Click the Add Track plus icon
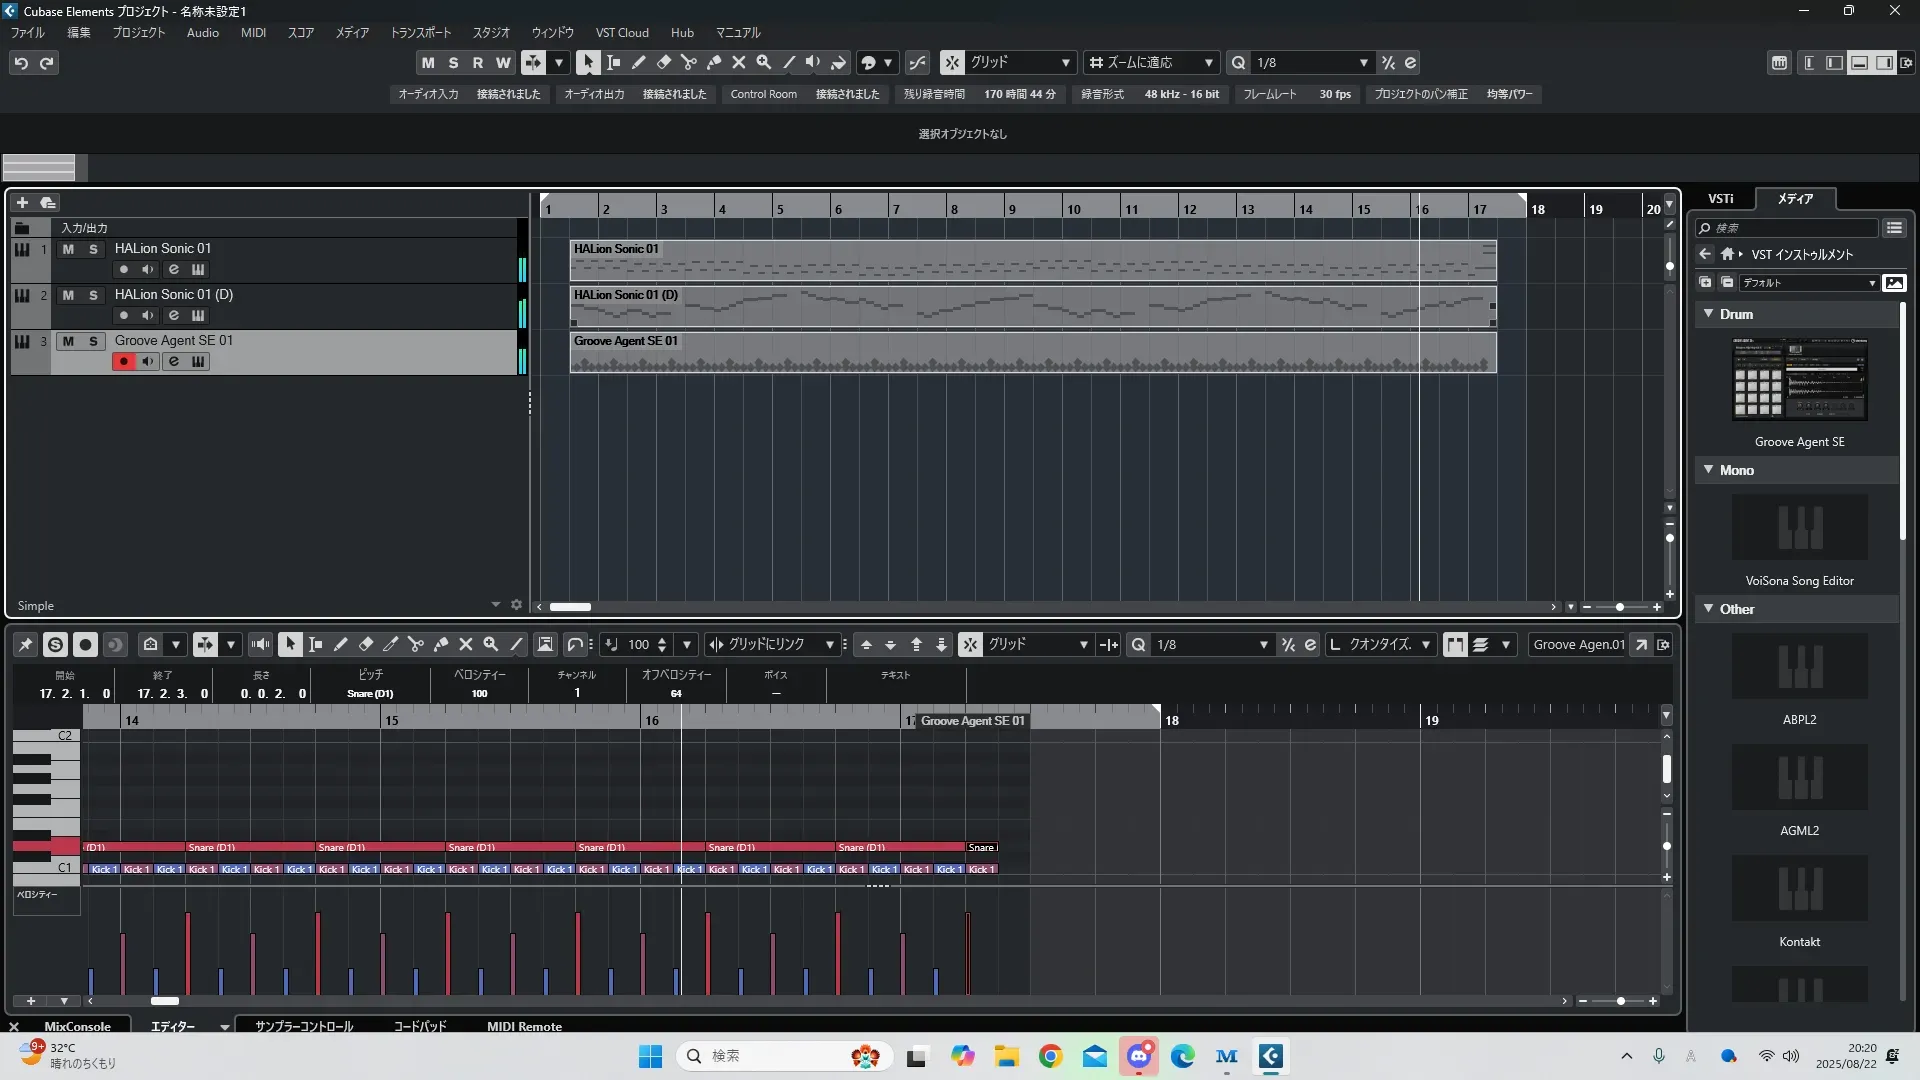 [x=22, y=202]
